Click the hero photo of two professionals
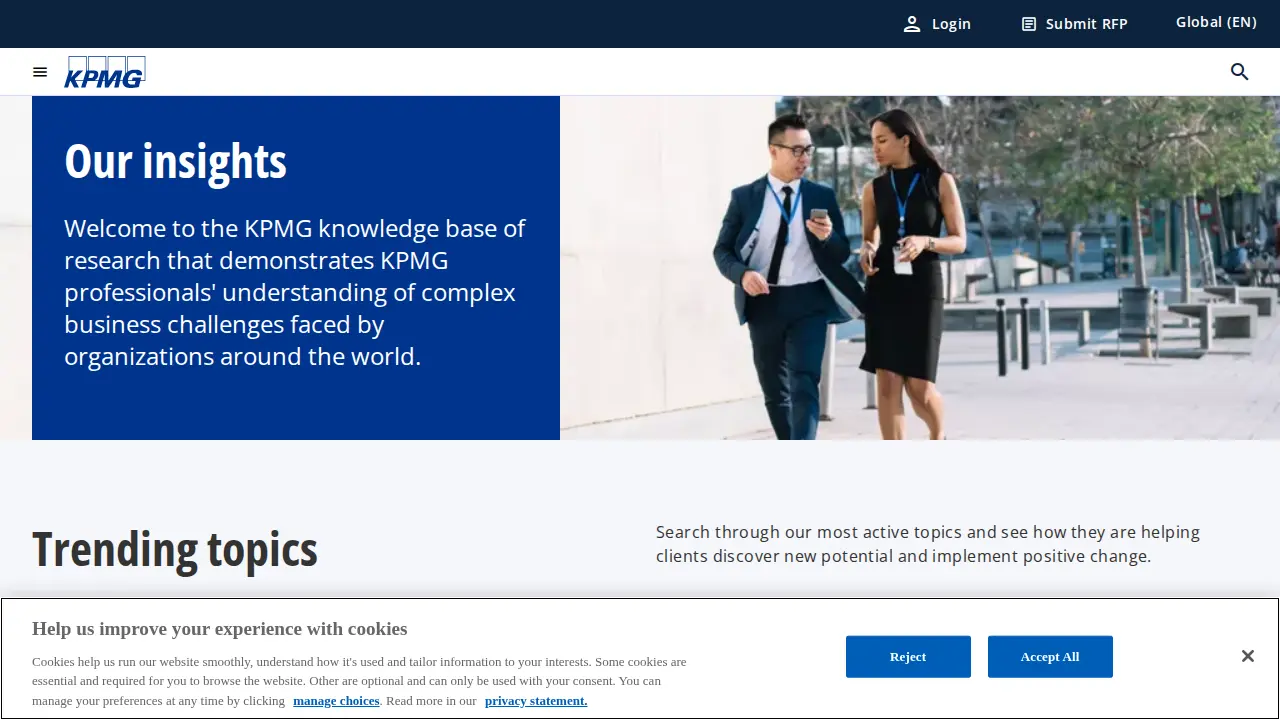 pos(920,268)
